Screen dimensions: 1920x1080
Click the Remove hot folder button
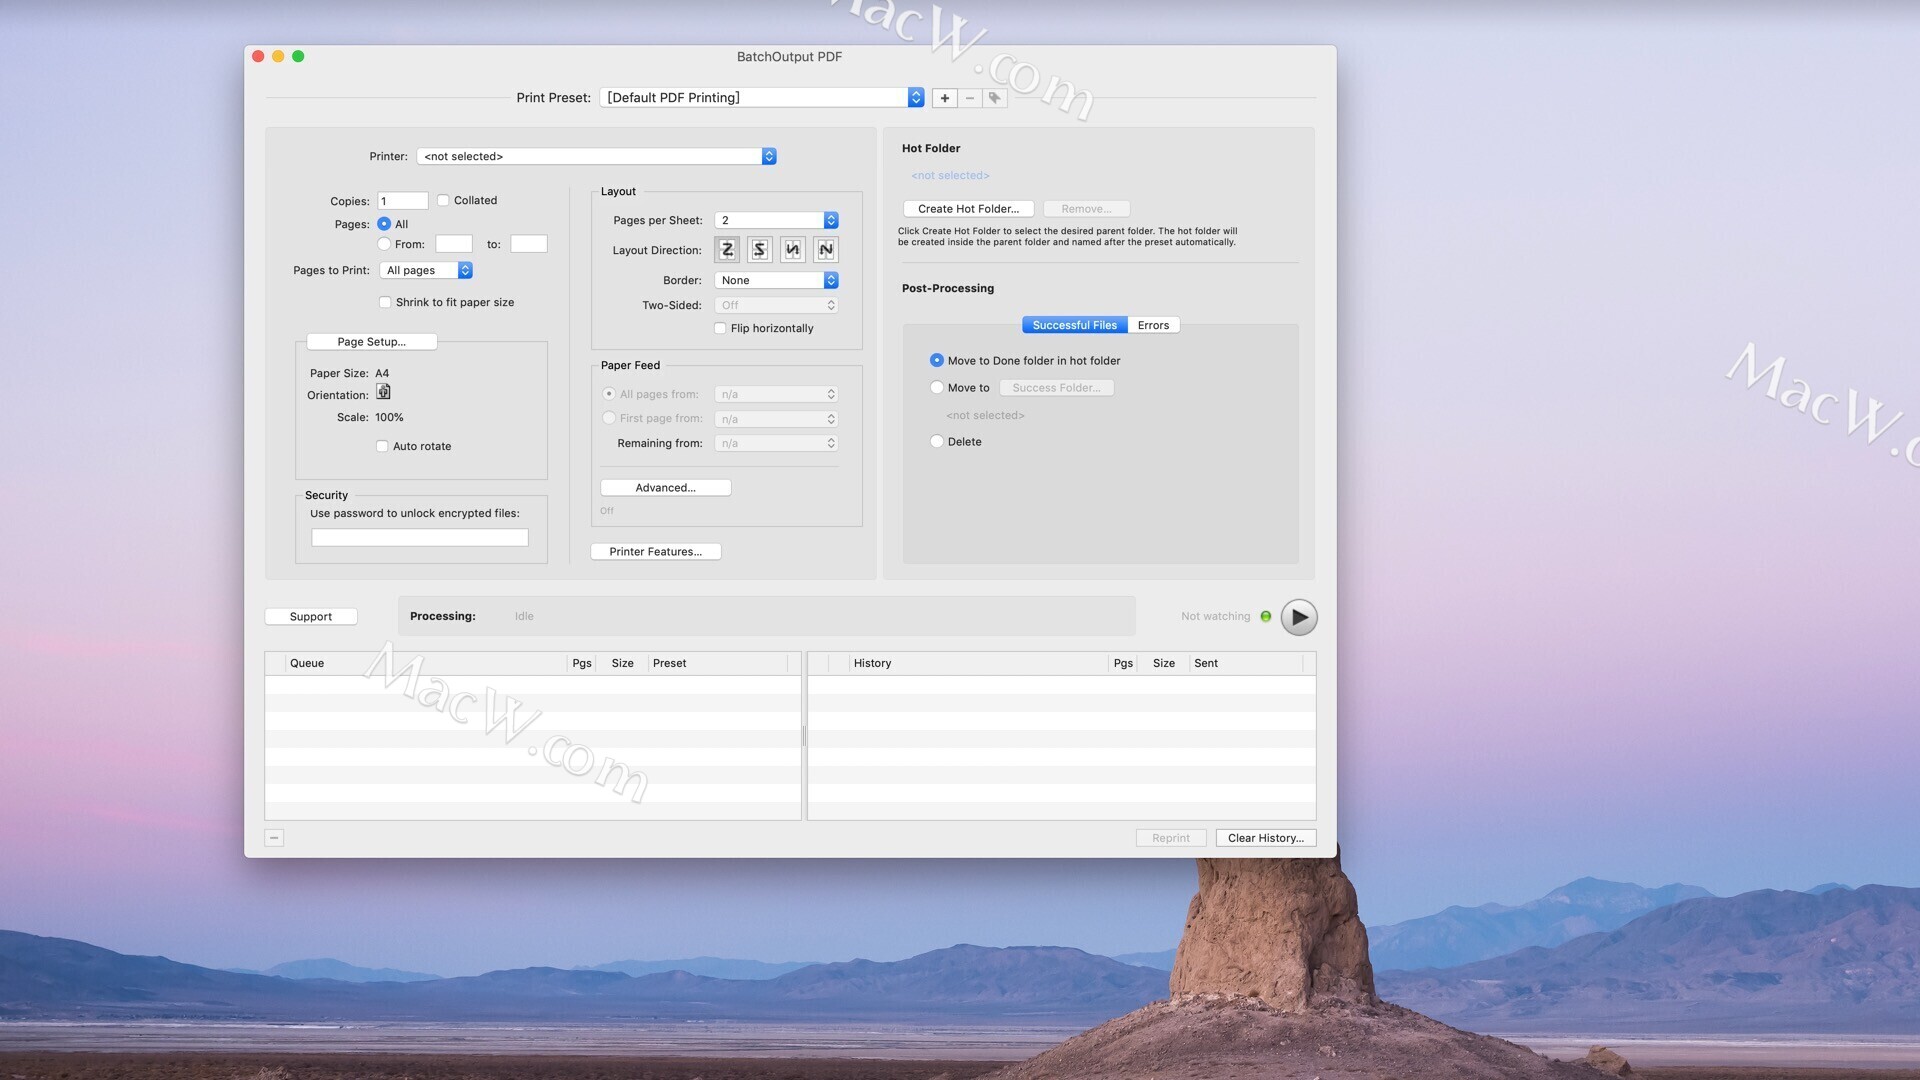1086,209
